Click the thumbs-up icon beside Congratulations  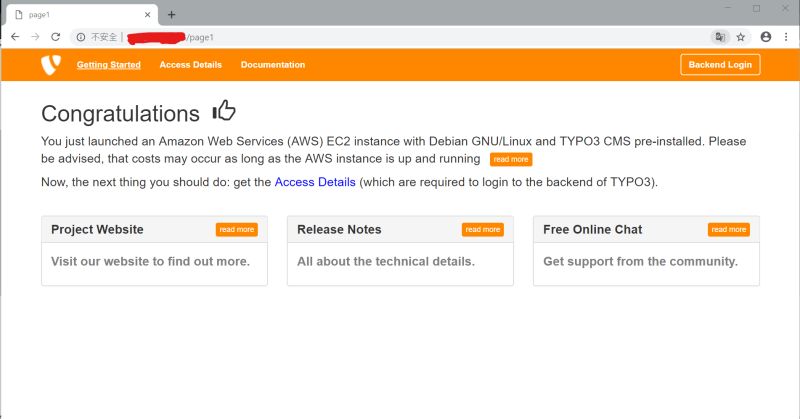[224, 110]
